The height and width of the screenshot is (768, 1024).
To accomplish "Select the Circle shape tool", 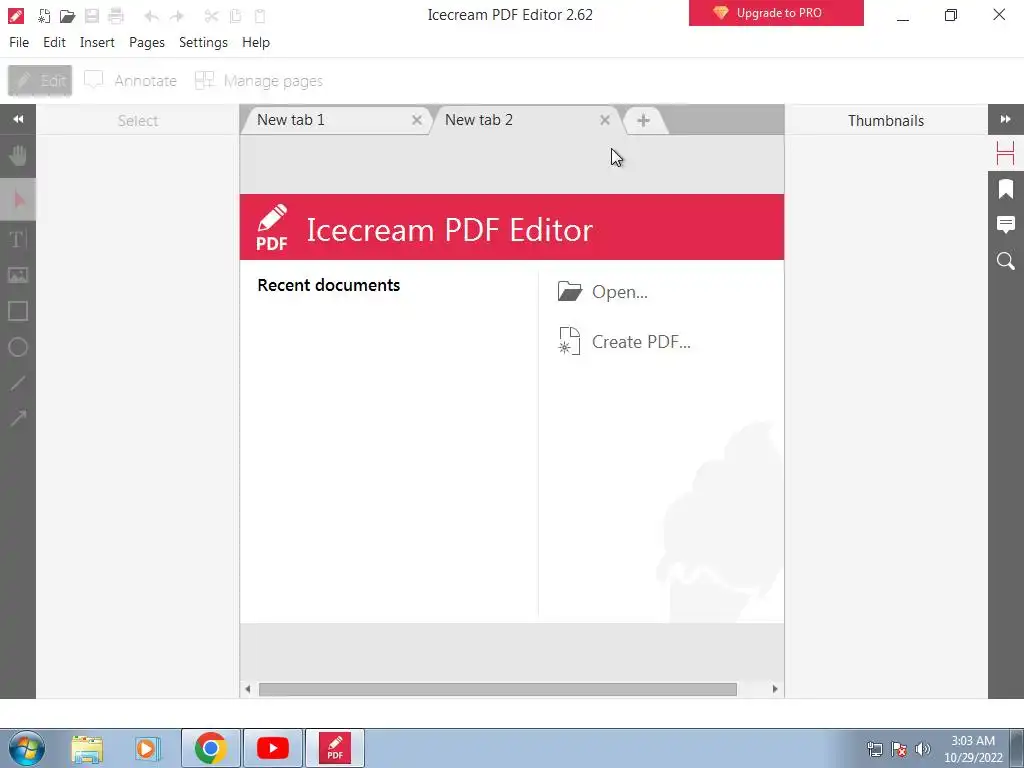I will click(18, 347).
